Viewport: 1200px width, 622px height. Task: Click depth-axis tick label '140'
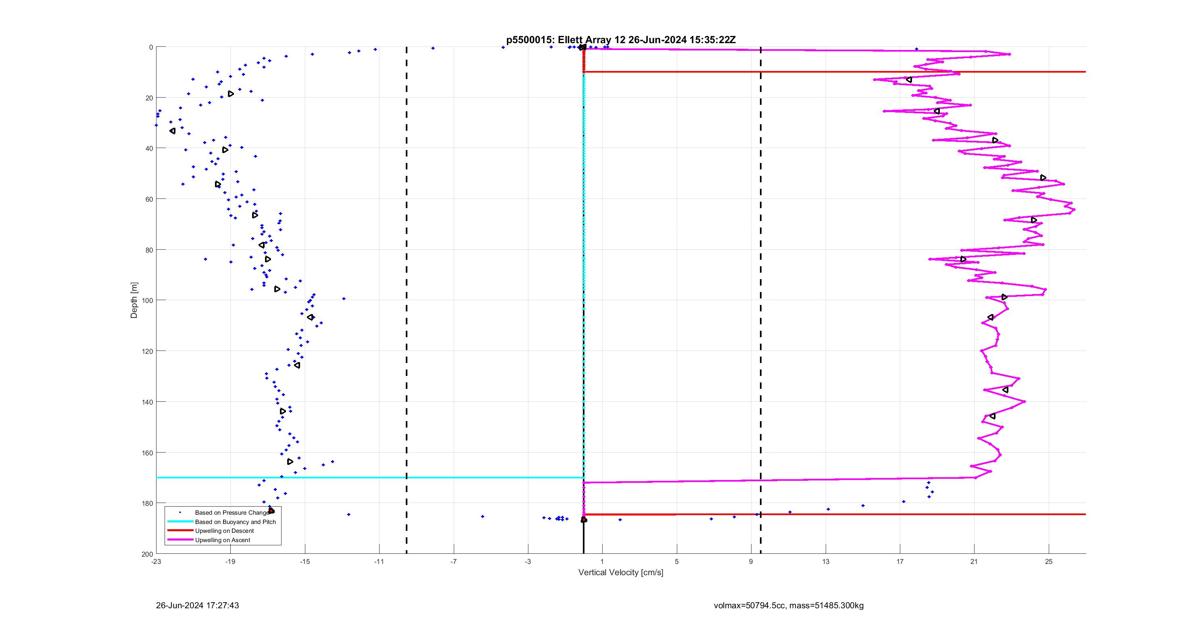146,402
